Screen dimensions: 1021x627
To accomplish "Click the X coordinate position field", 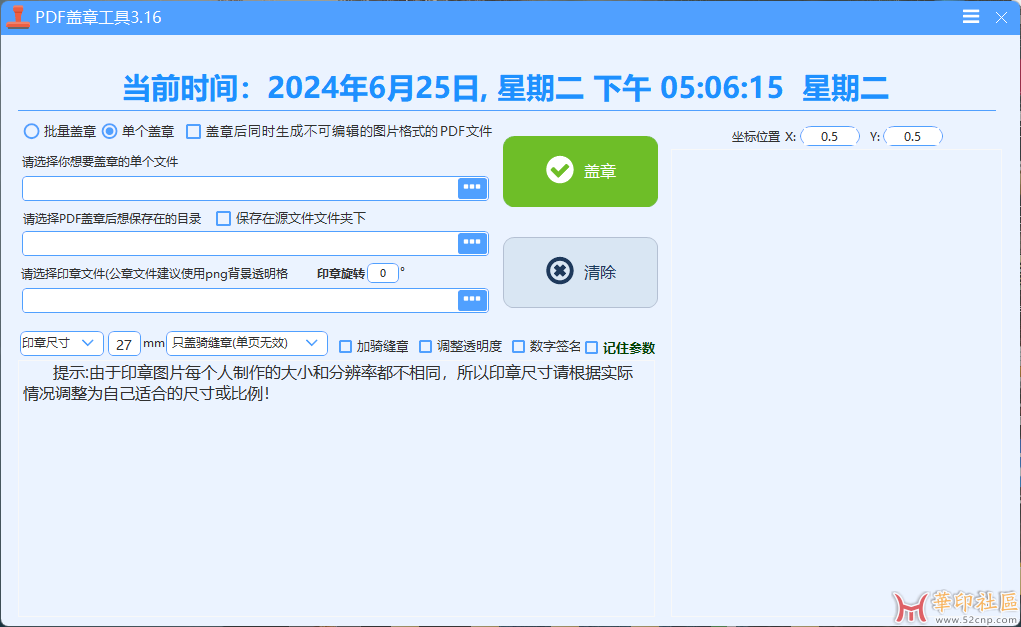I will [829, 137].
